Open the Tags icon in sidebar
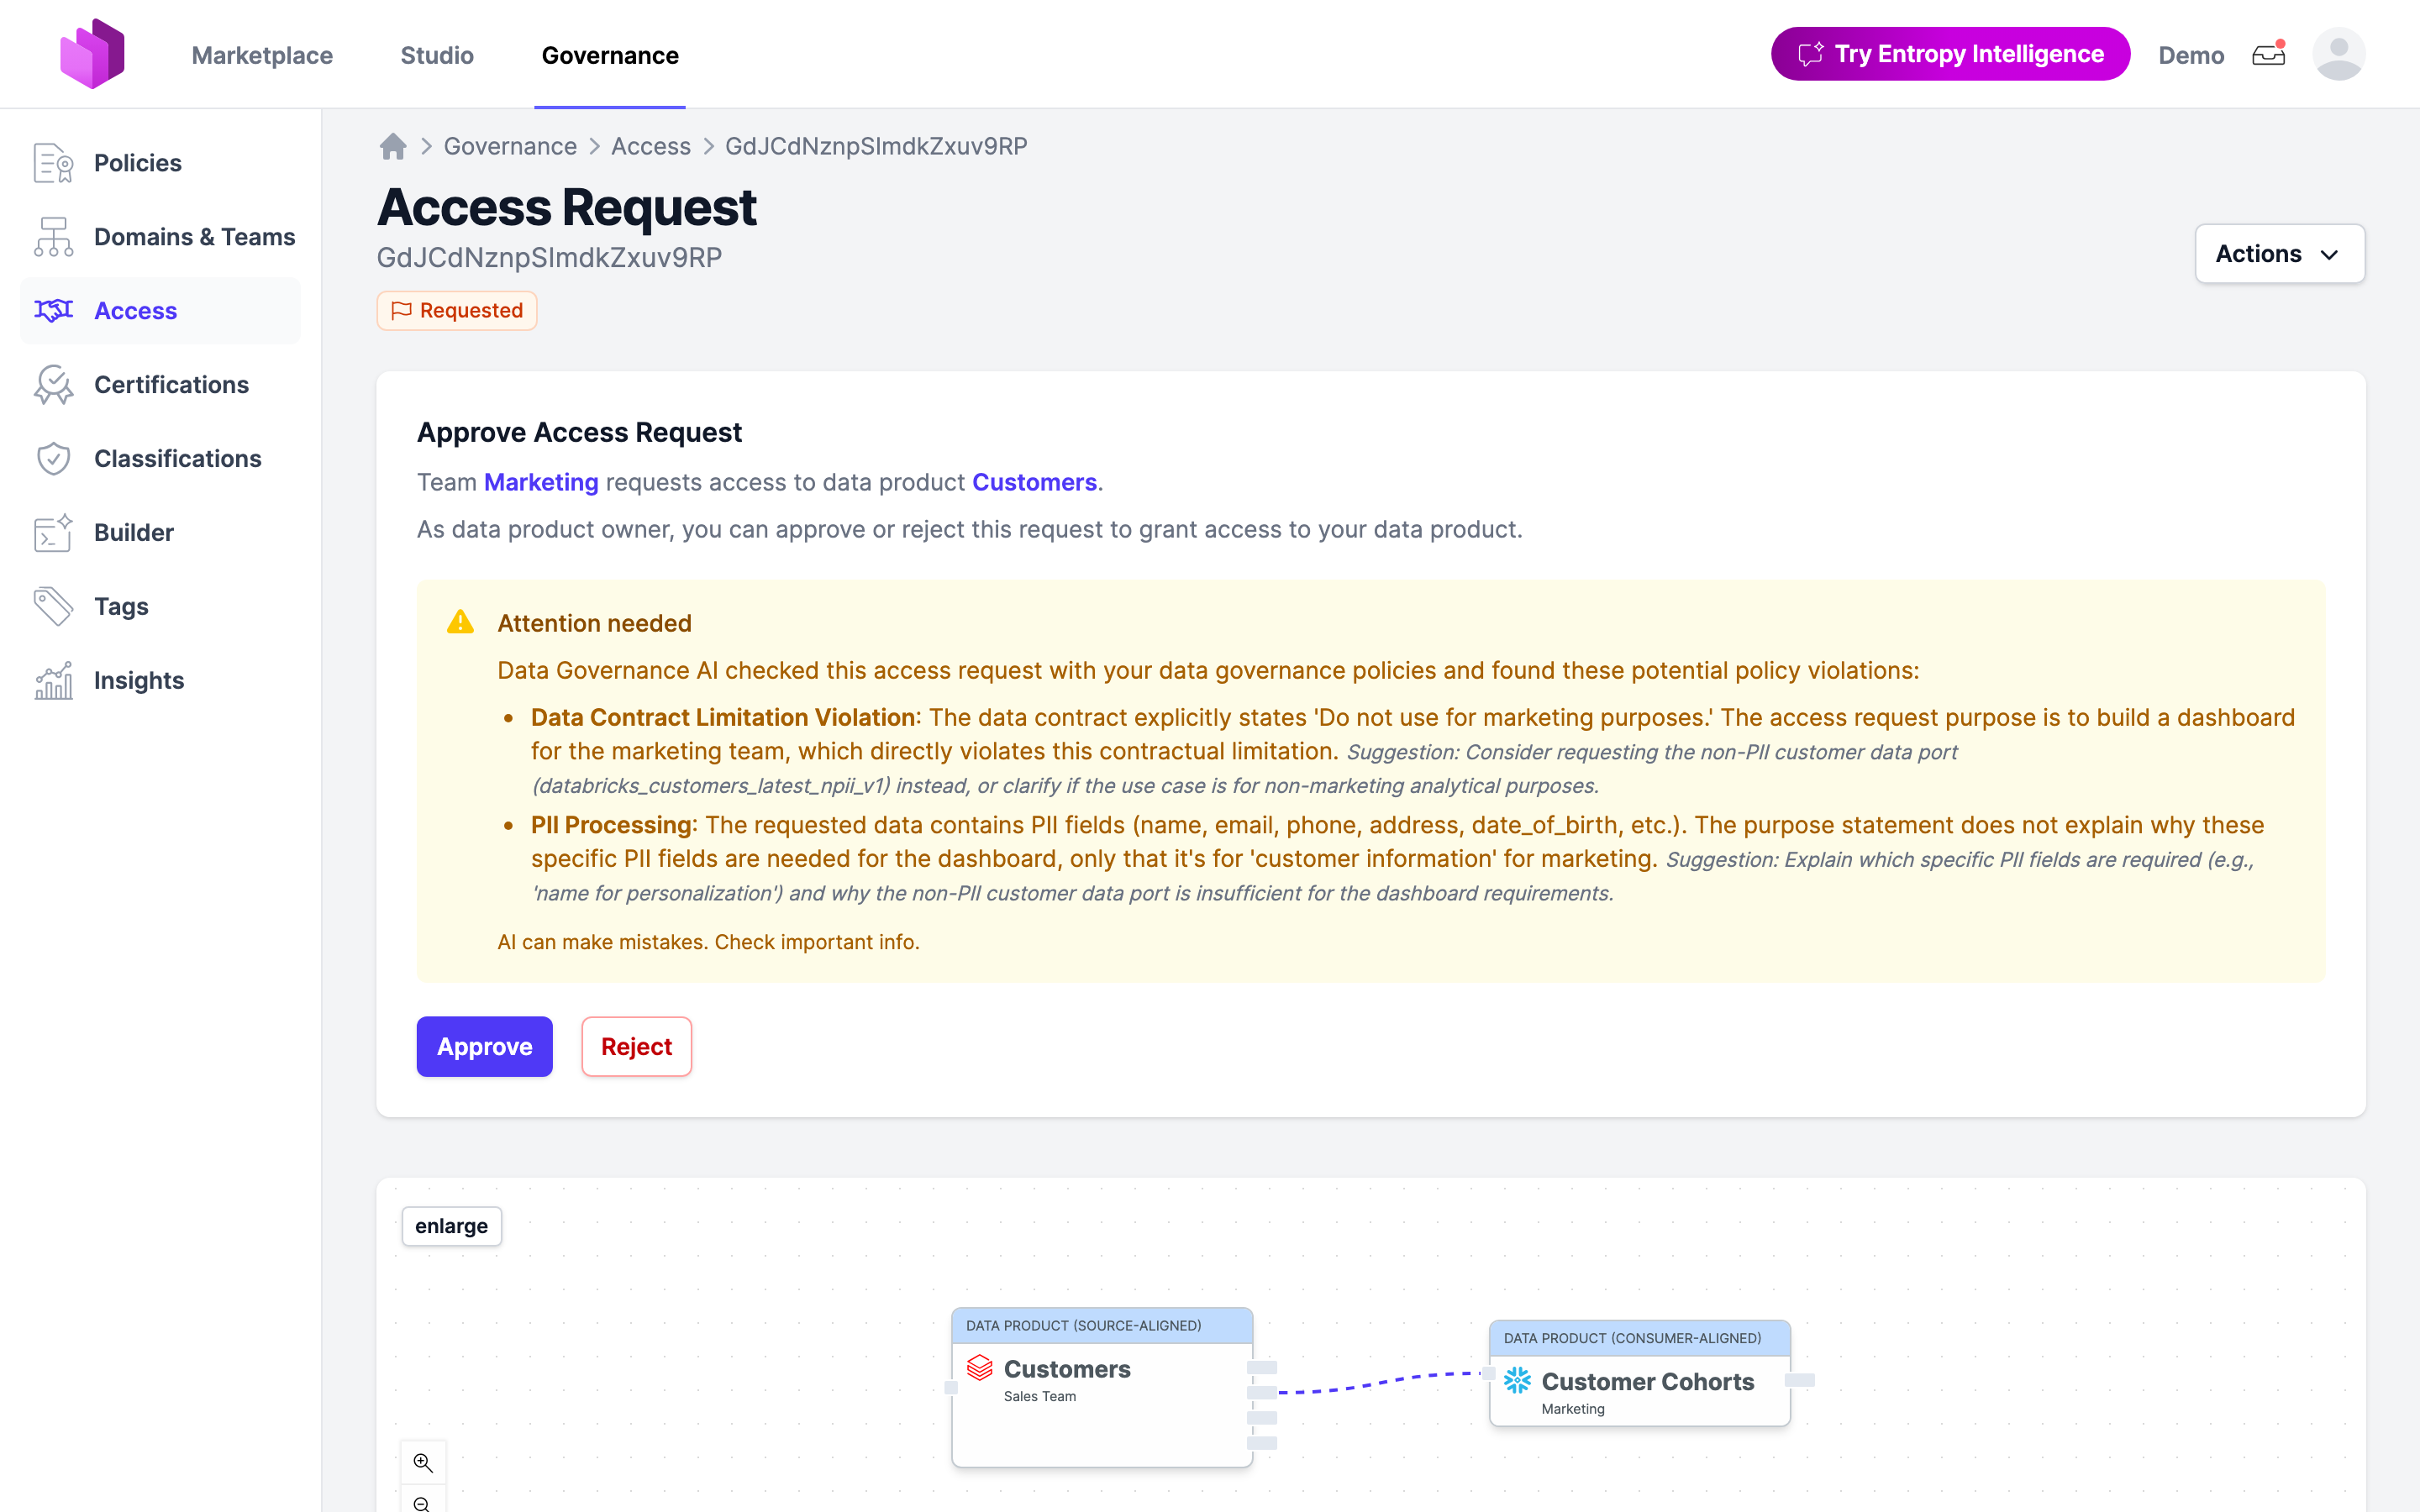2420x1512 pixels. (53, 607)
